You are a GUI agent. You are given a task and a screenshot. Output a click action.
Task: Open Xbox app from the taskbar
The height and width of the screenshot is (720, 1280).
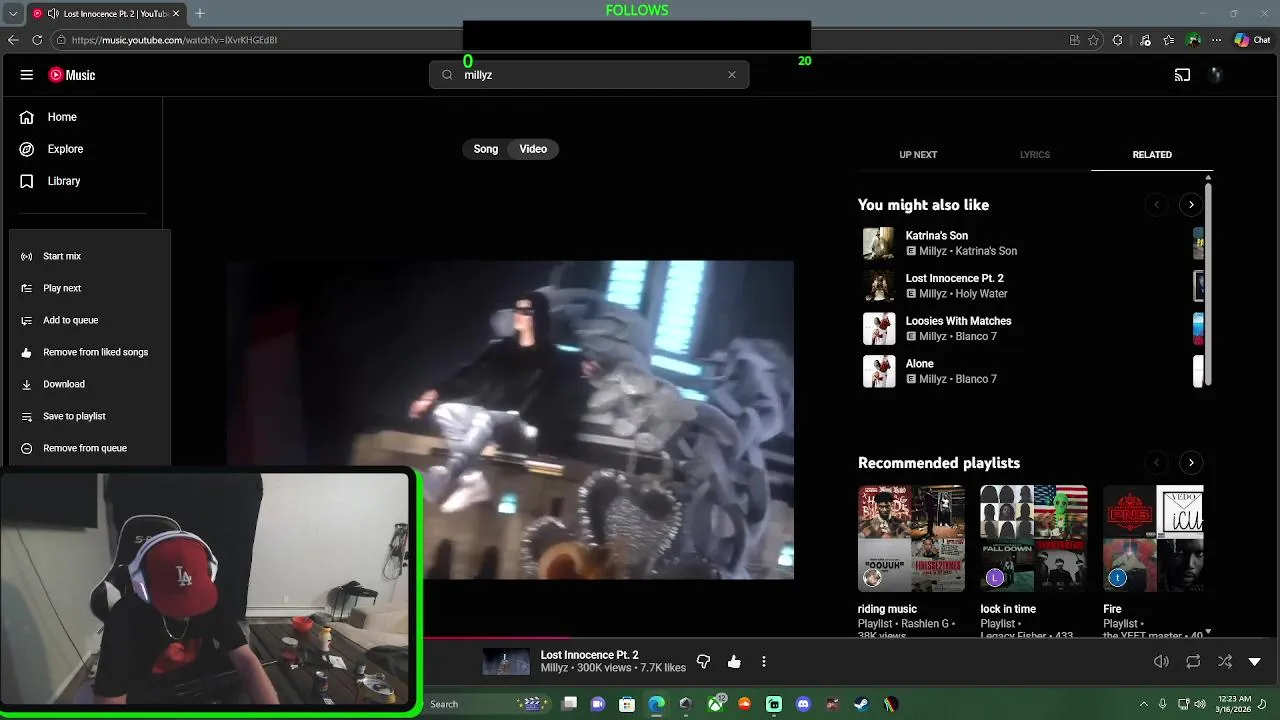pos(715,704)
